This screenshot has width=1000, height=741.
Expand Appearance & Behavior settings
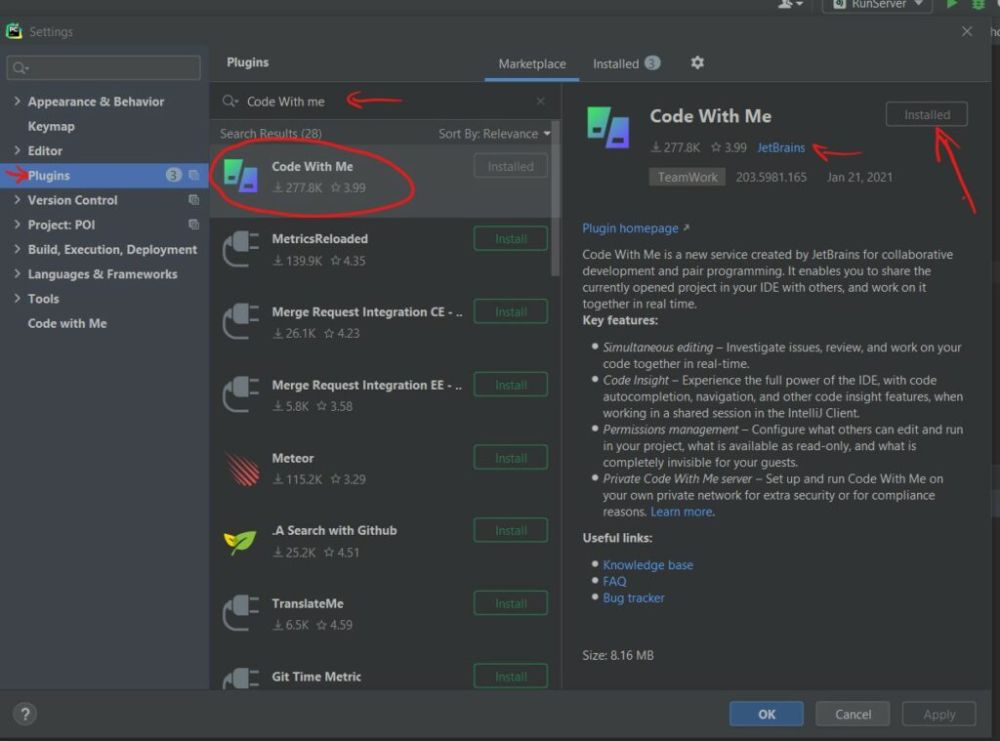[x=17, y=101]
